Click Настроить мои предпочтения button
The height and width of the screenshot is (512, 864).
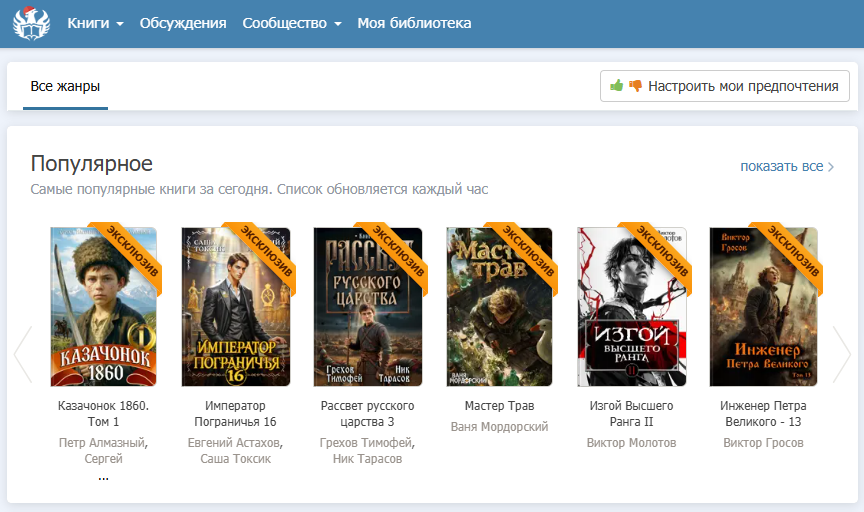point(724,86)
